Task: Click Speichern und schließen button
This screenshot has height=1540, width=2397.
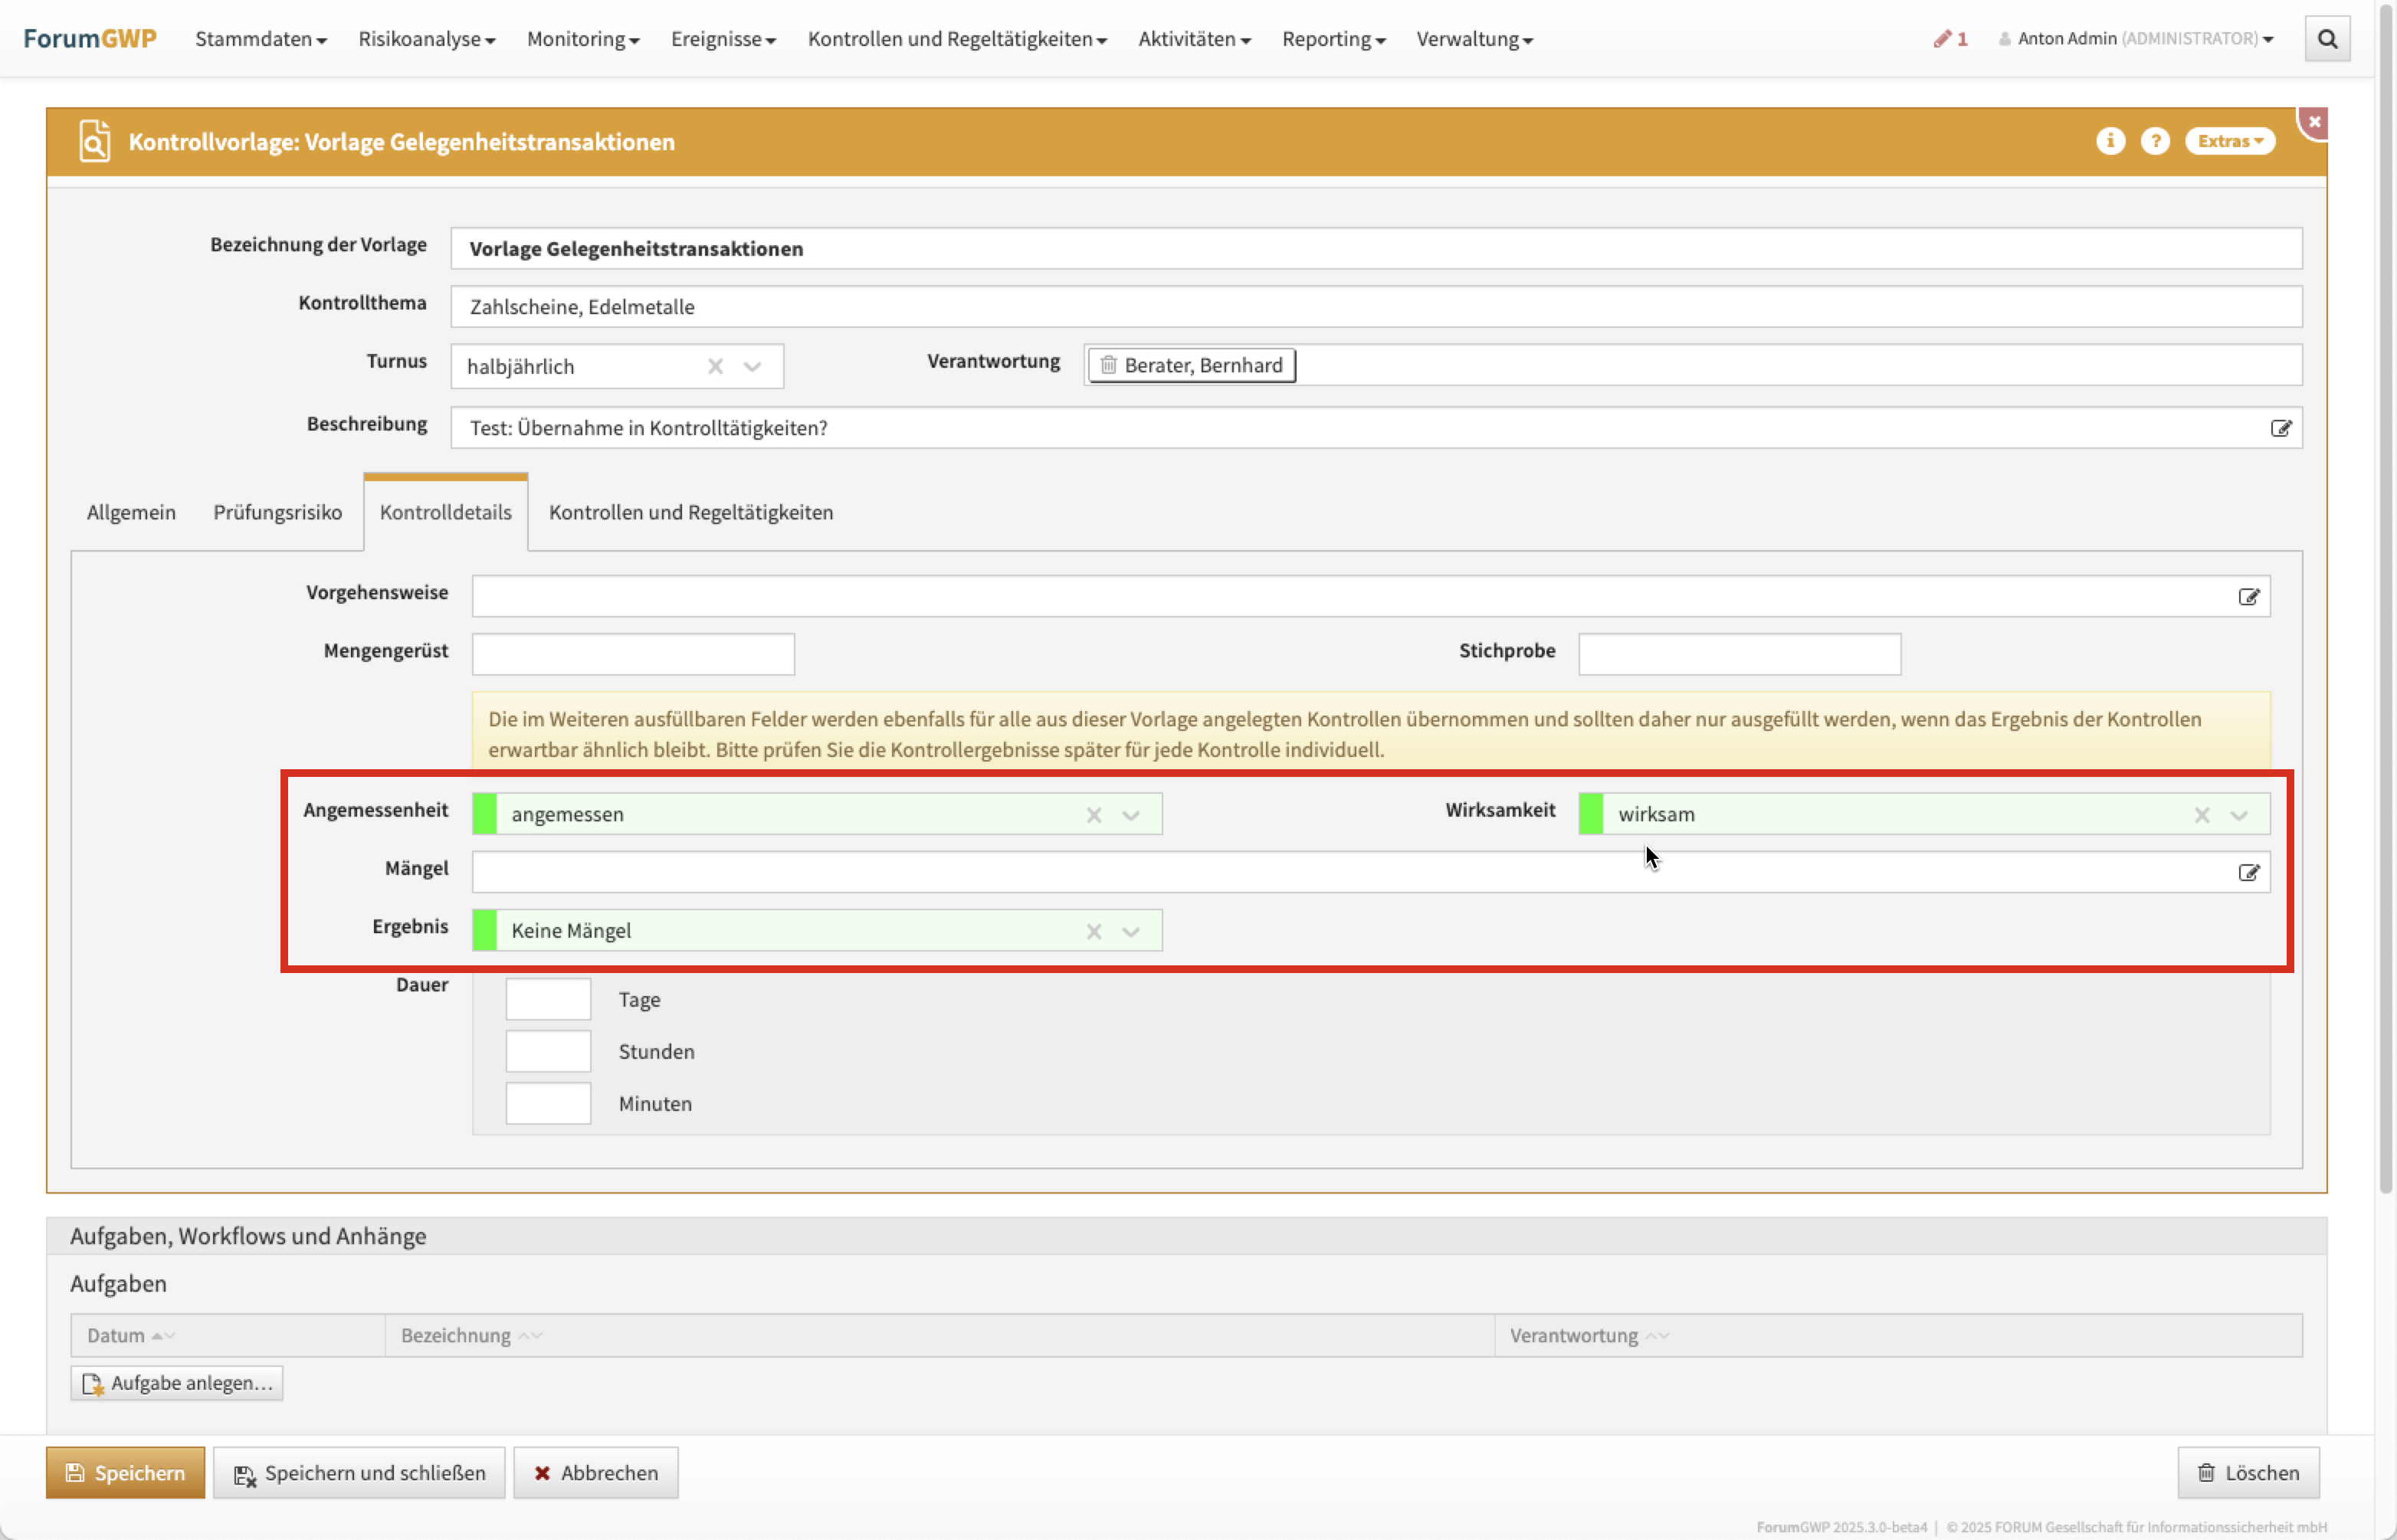Action: (359, 1473)
